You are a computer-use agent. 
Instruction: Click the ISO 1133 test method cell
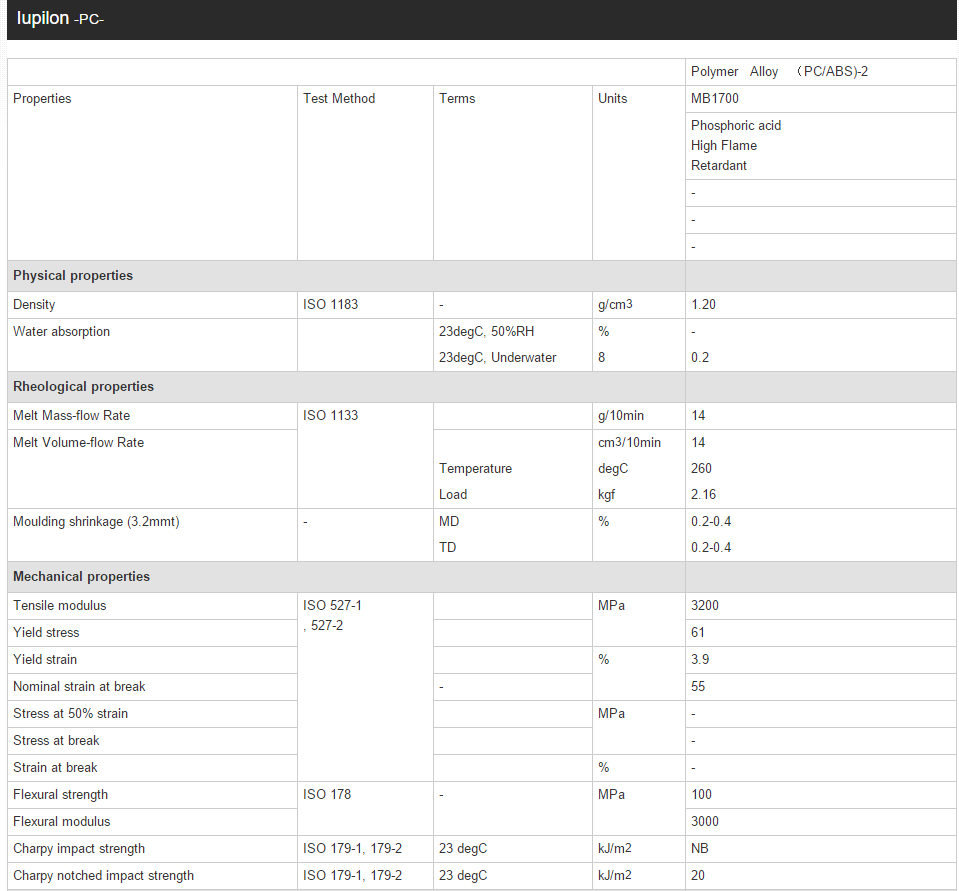(330, 416)
